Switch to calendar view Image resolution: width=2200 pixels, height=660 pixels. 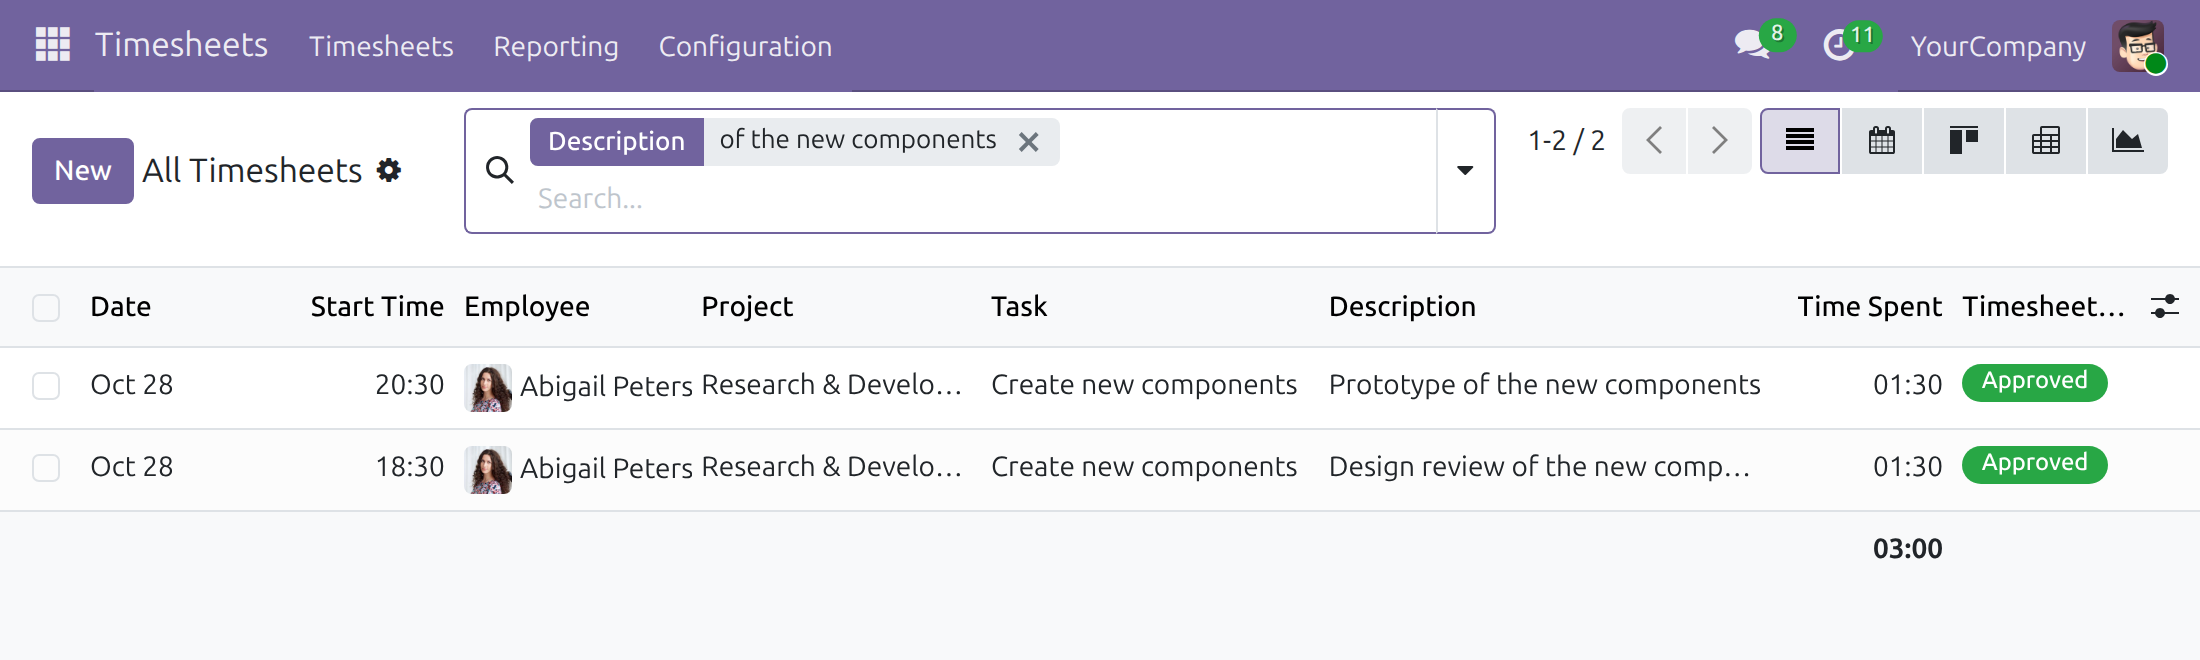pyautogui.click(x=1882, y=141)
